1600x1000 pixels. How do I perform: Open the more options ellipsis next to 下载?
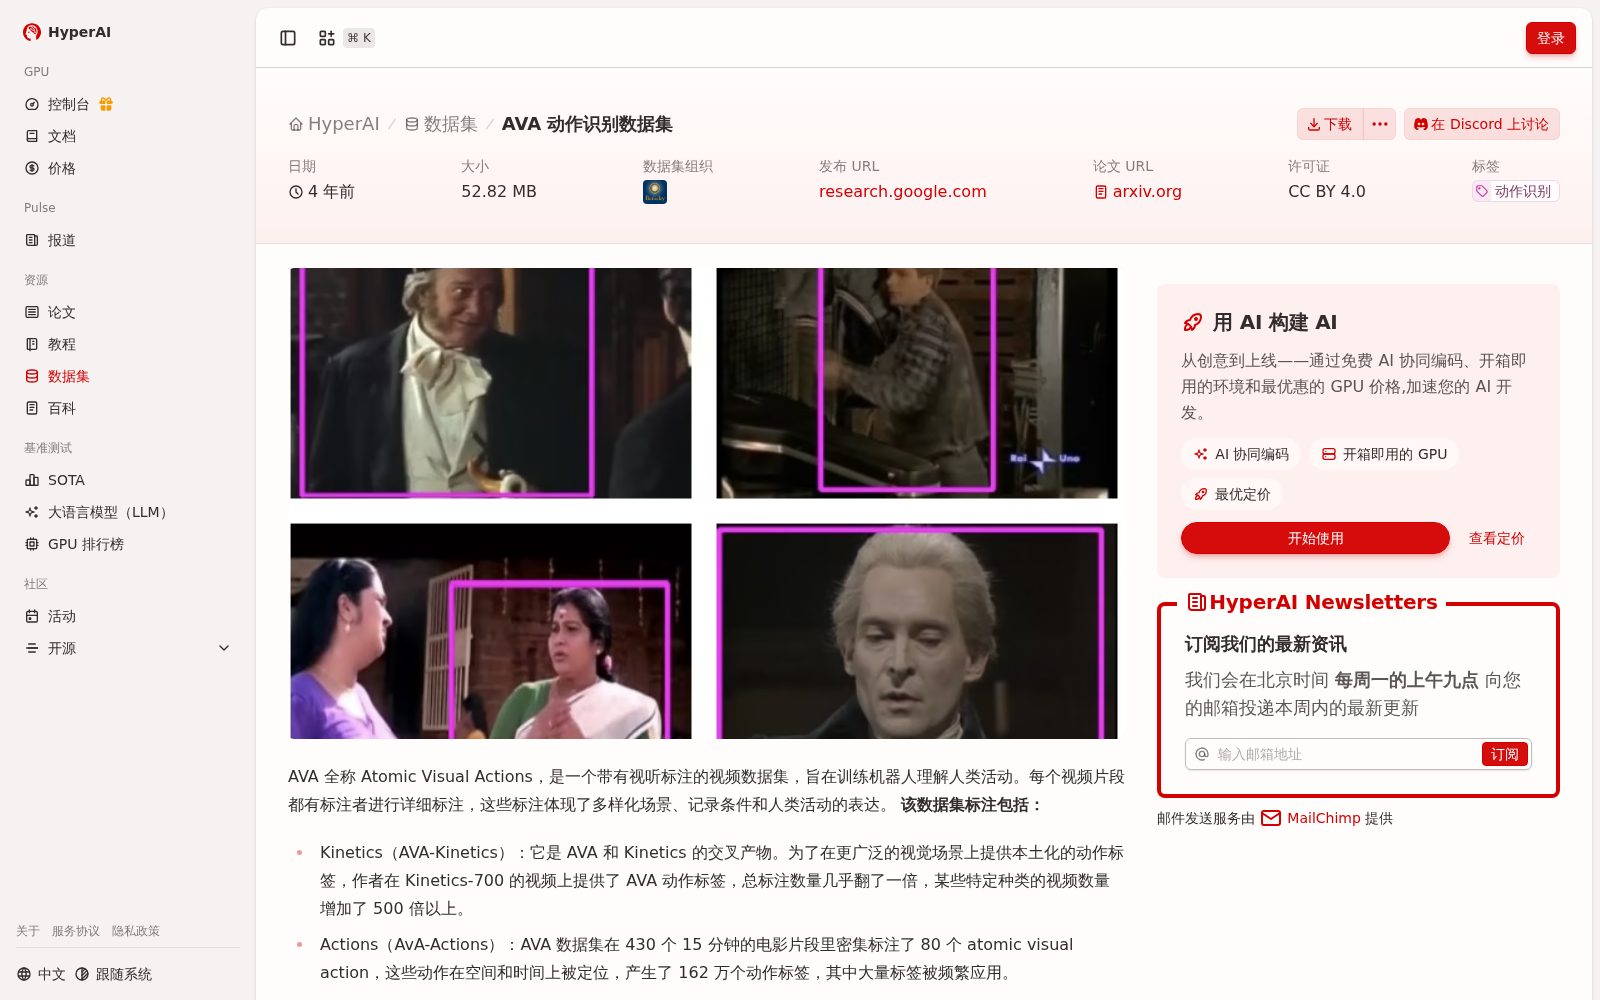1380,124
